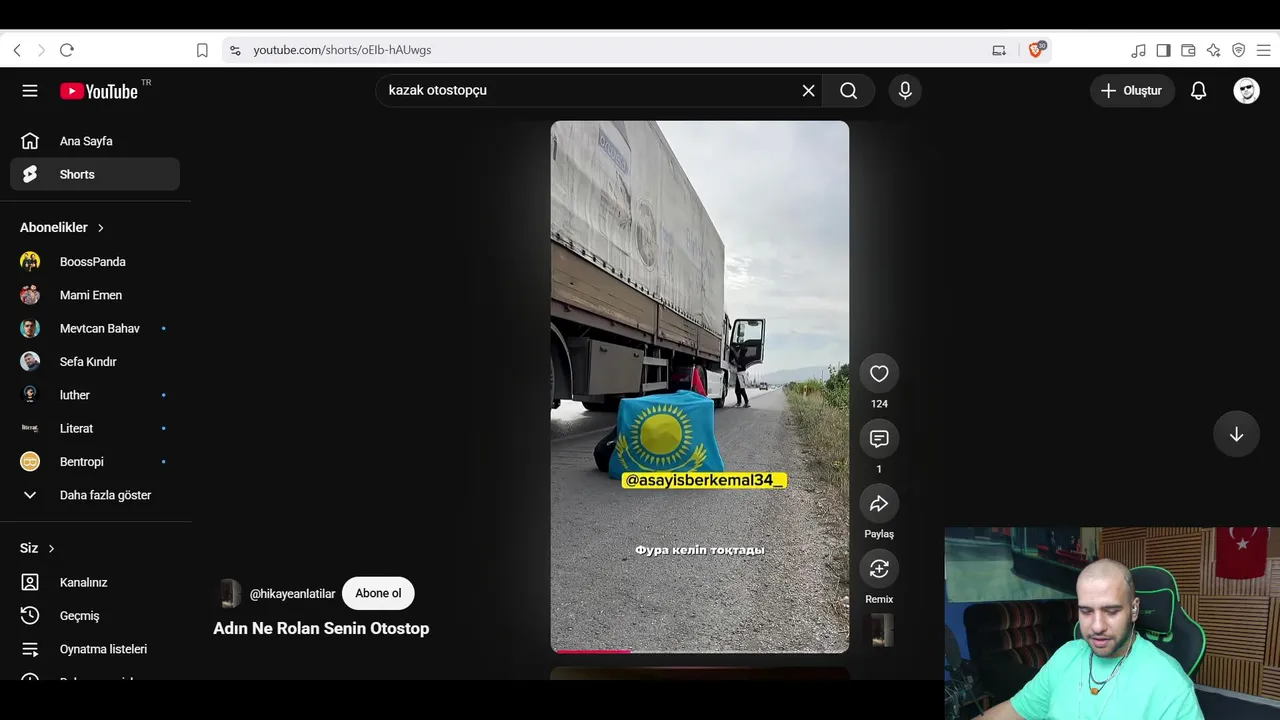Open the Mevtcan Bahav subscription channel
The image size is (1280, 720).
point(95,328)
